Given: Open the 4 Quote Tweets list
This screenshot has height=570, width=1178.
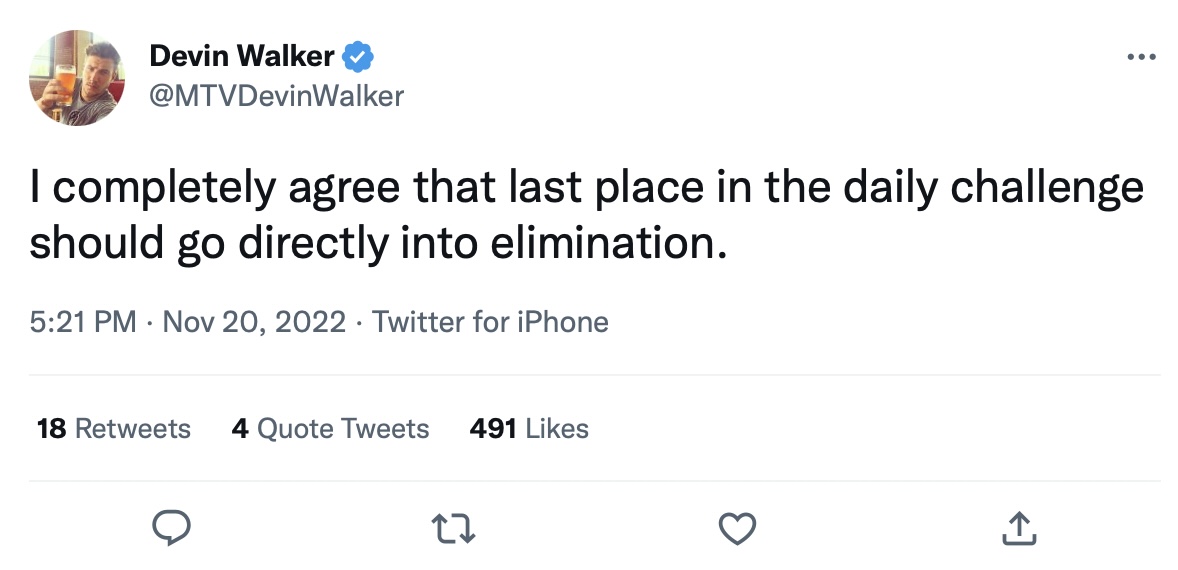Looking at the screenshot, I should pos(330,429).
